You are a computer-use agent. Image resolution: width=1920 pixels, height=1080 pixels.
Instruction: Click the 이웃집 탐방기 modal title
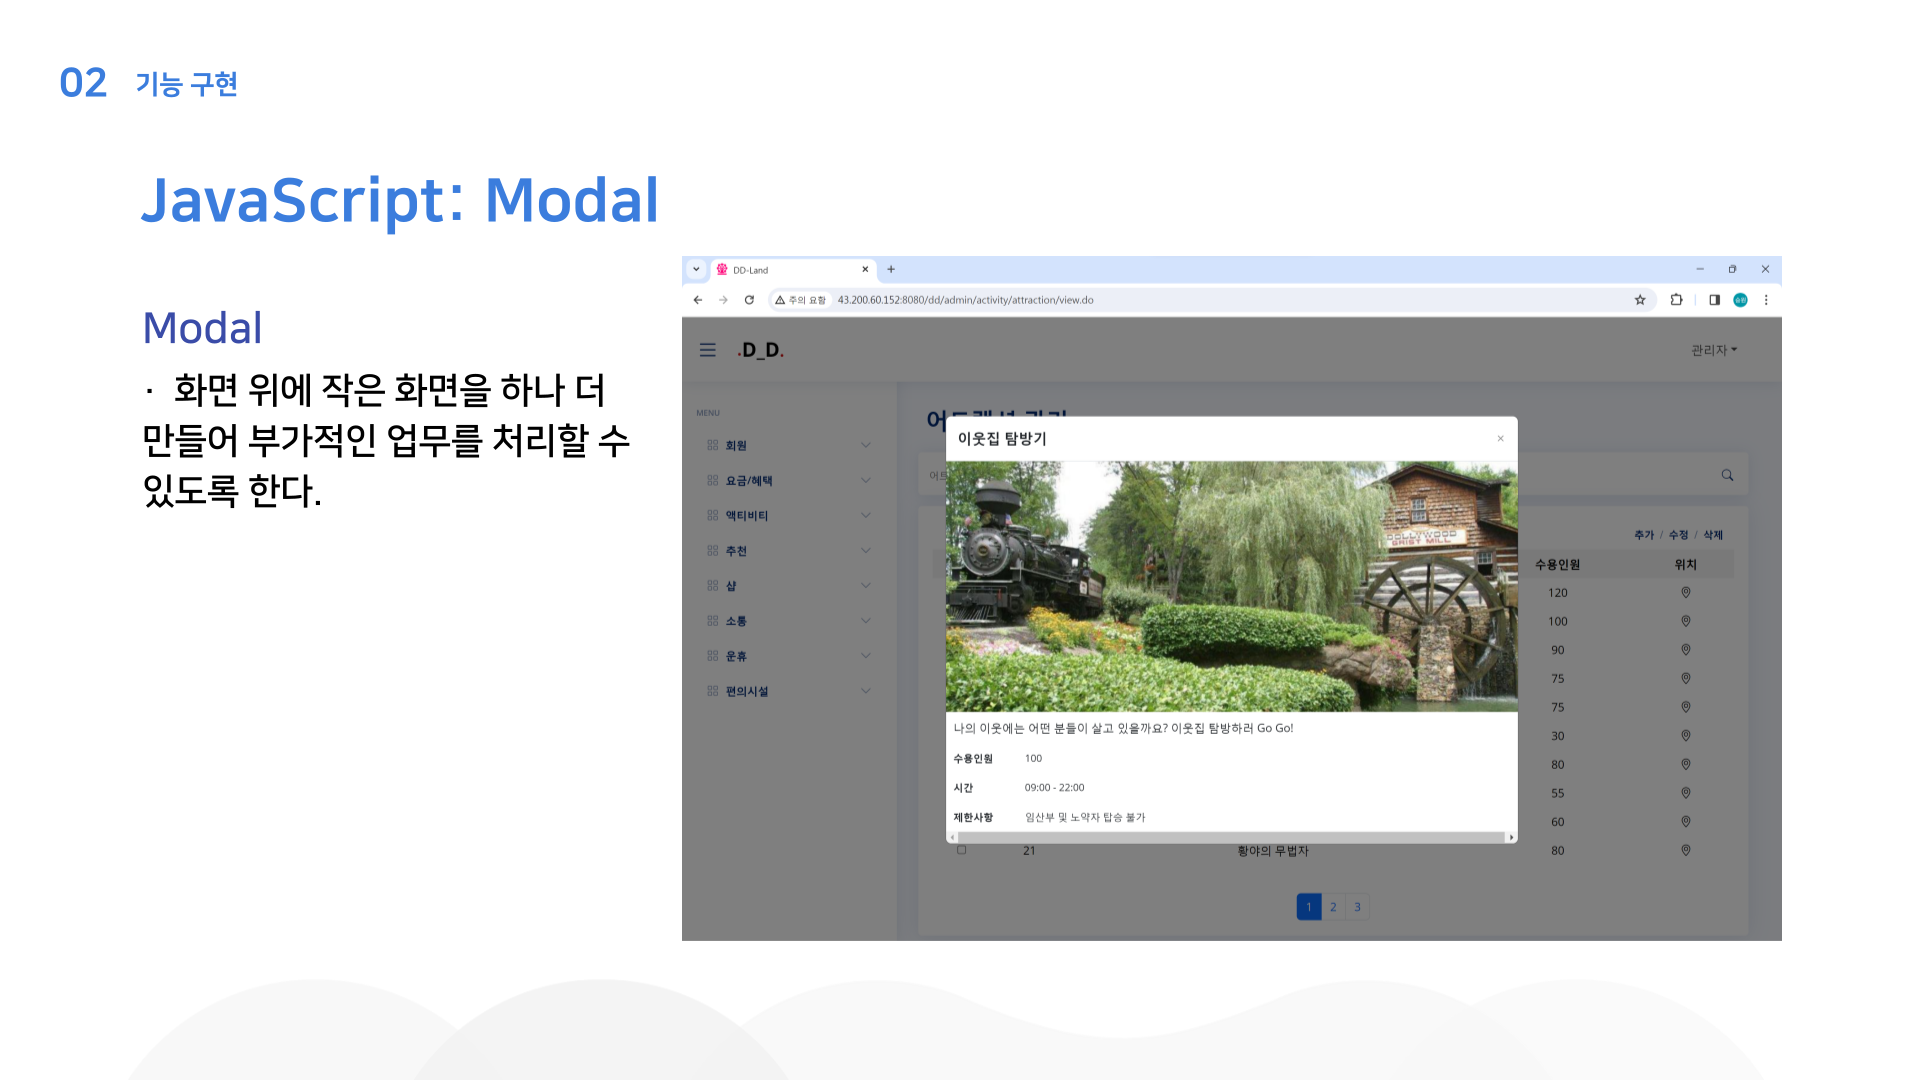[x=1002, y=439]
